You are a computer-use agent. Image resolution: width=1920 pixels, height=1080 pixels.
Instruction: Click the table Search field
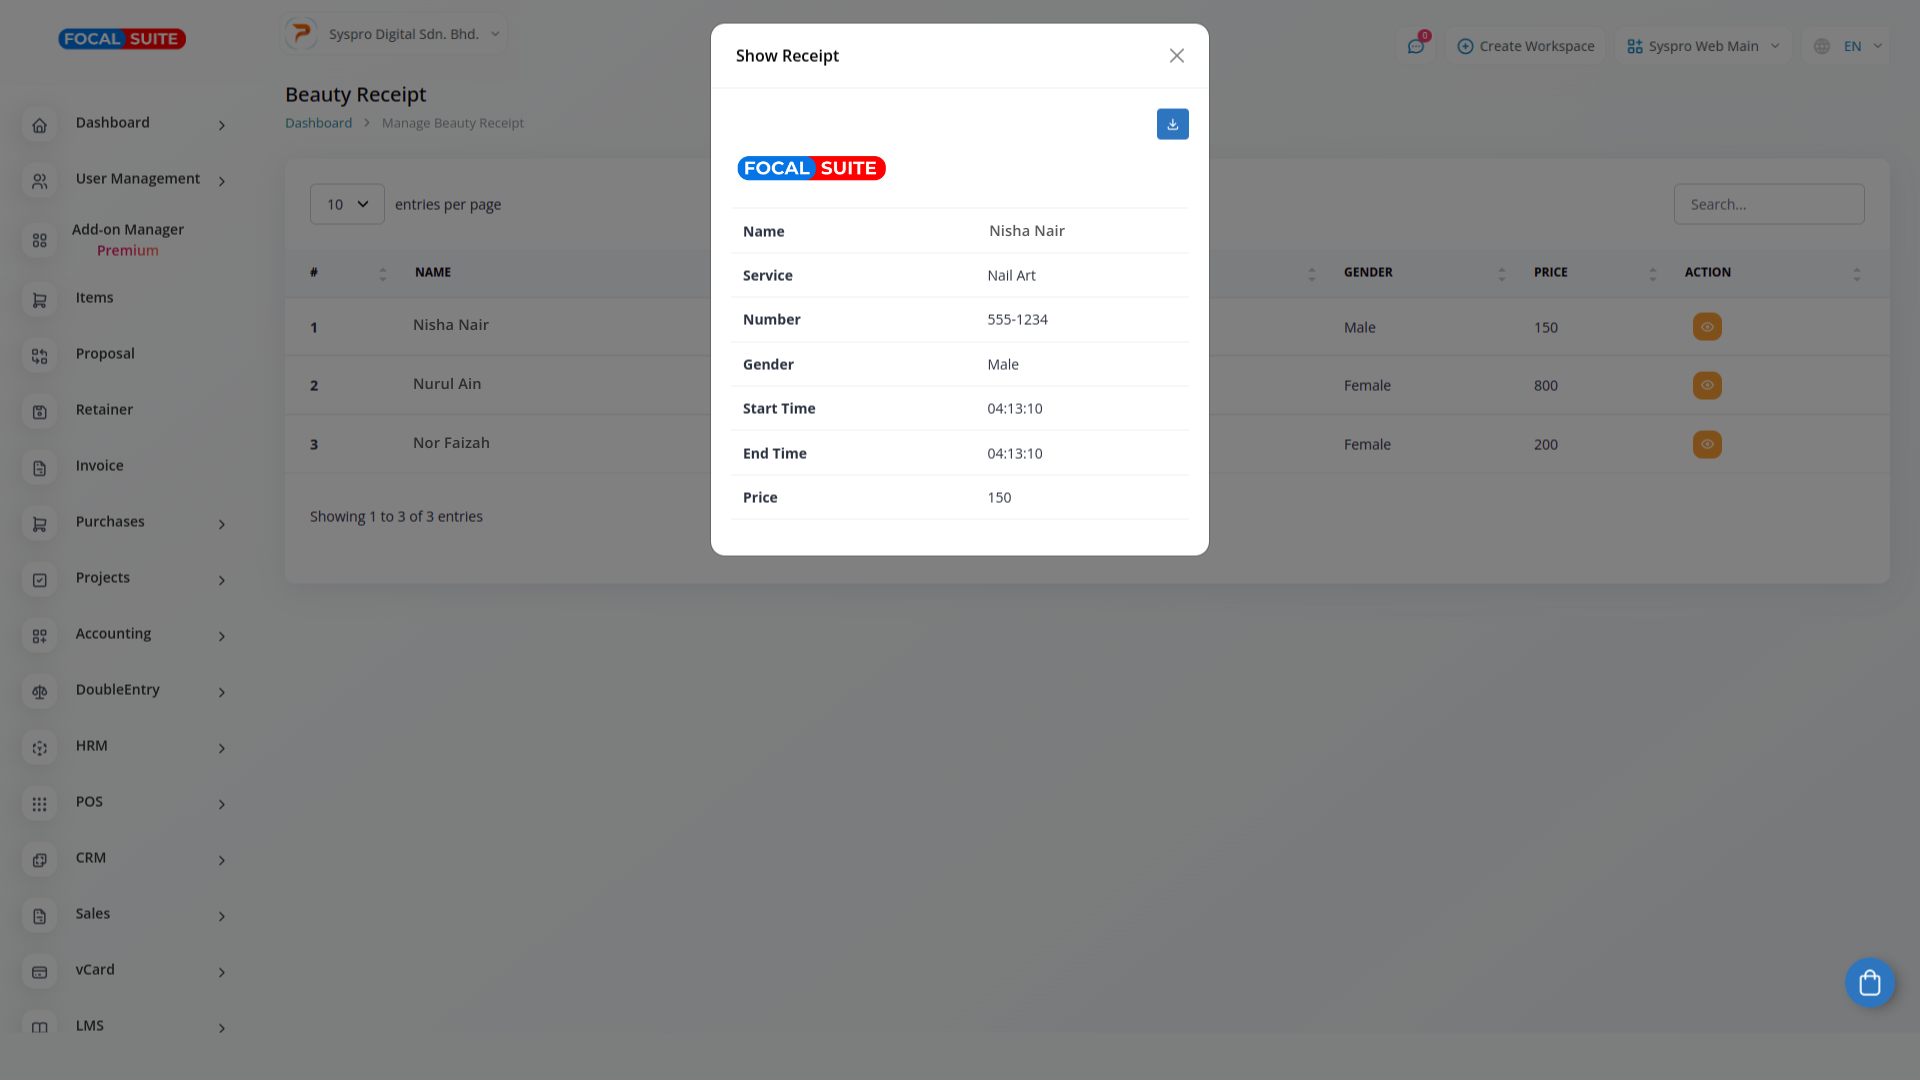[1768, 204]
